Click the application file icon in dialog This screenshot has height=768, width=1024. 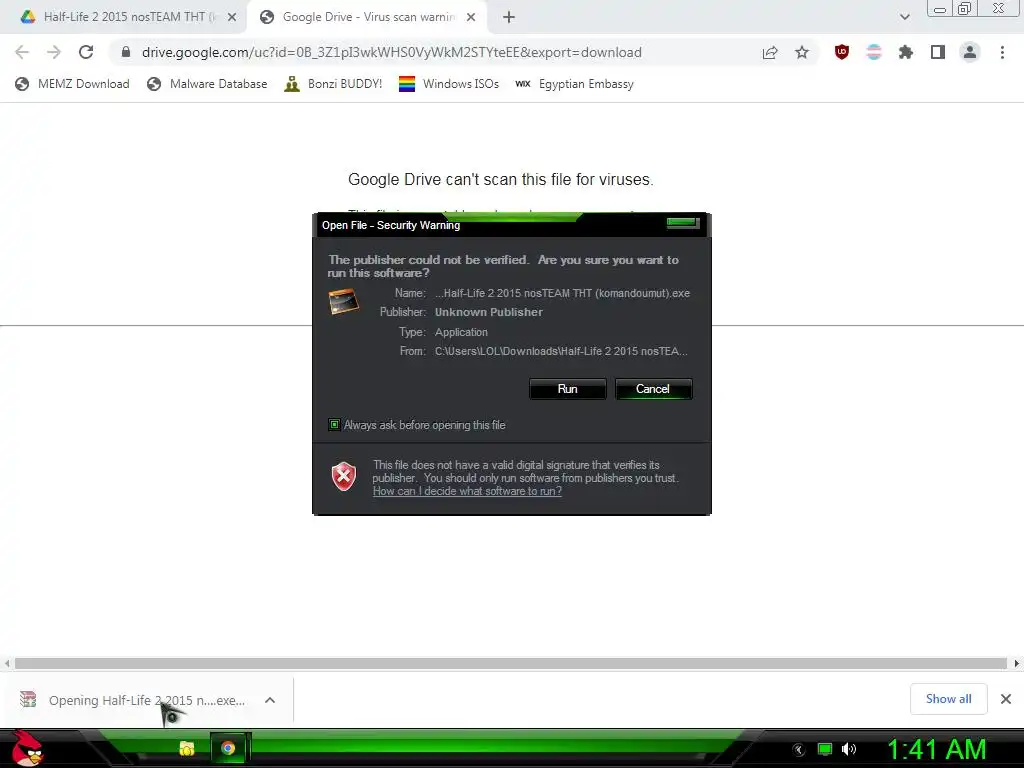click(344, 302)
